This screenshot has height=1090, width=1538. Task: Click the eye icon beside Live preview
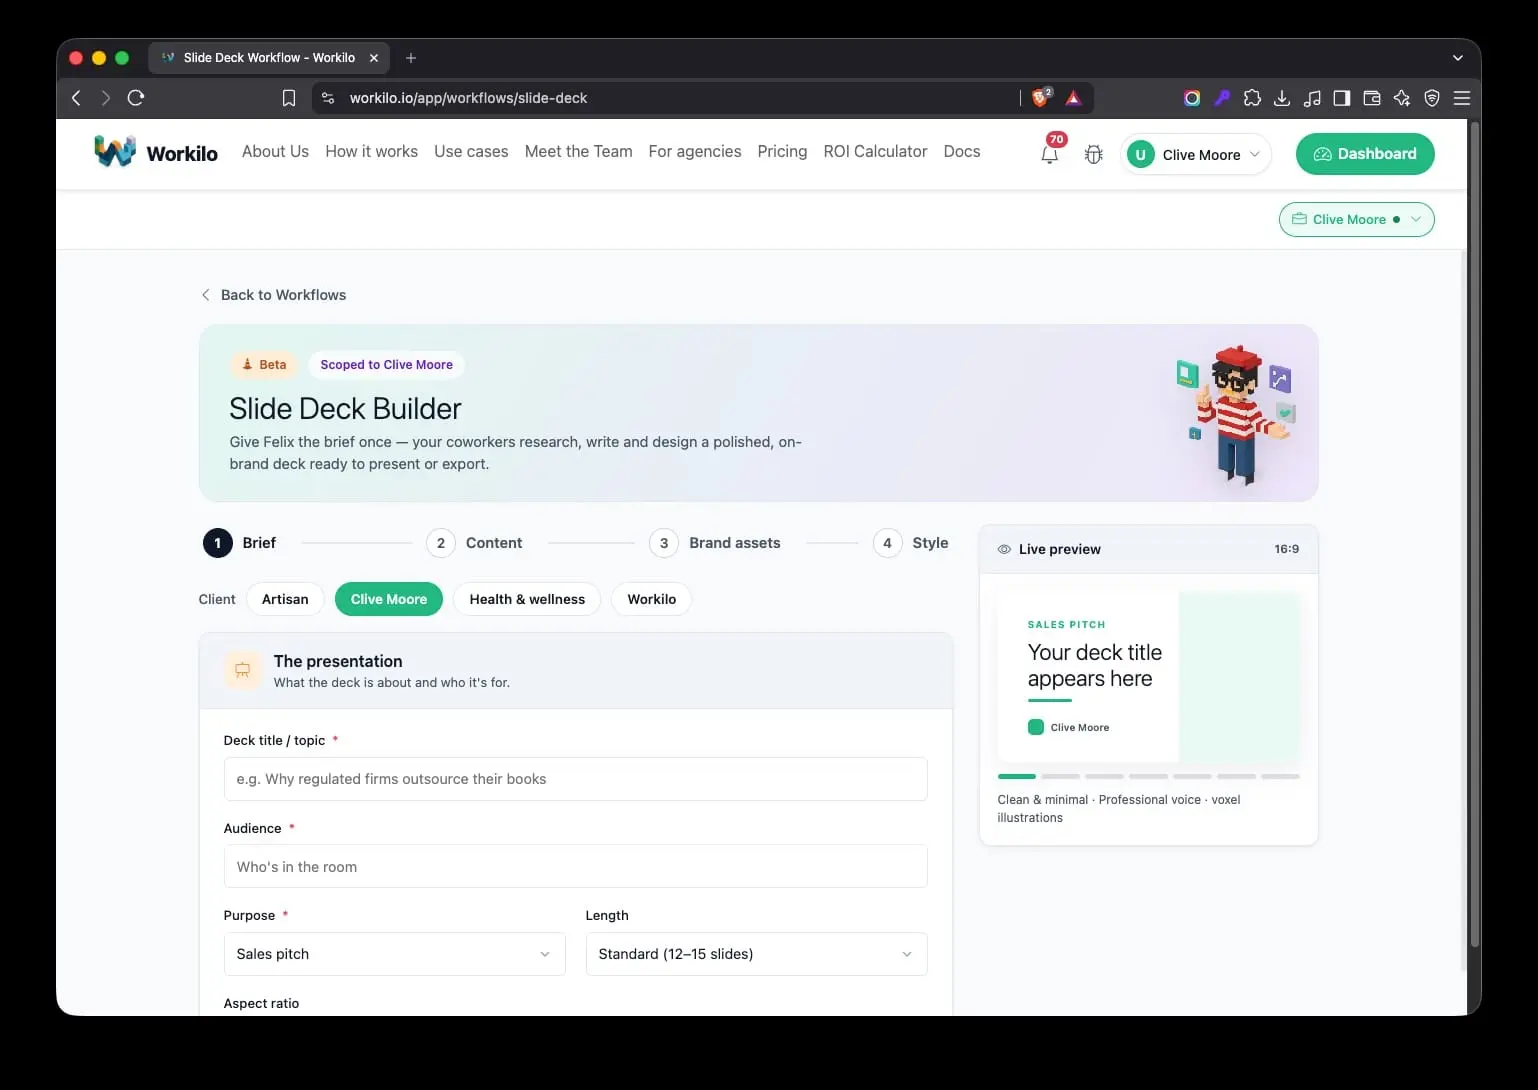1004,549
